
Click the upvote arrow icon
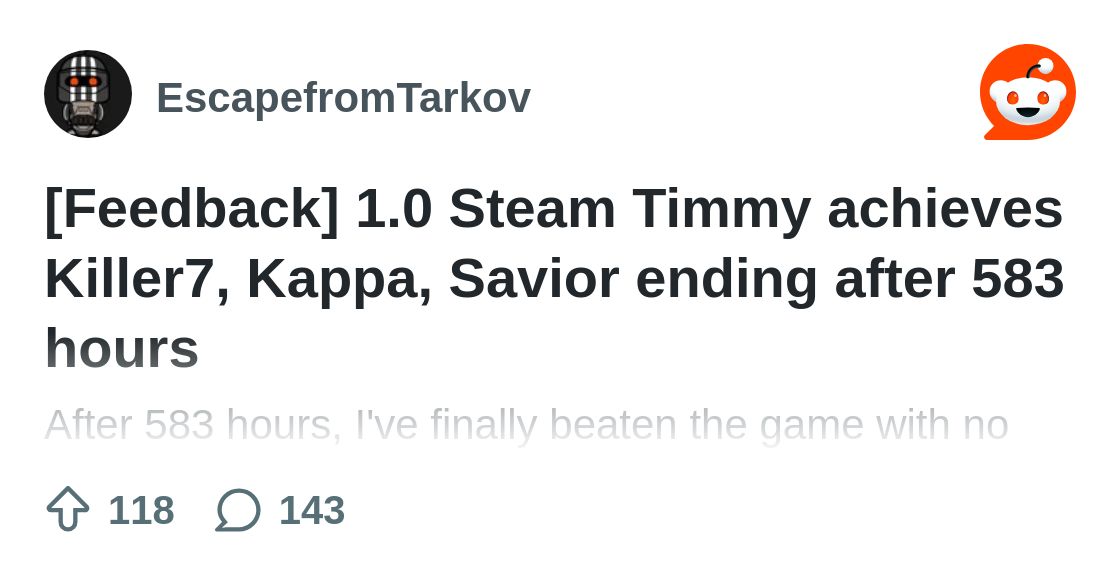pos(68,509)
